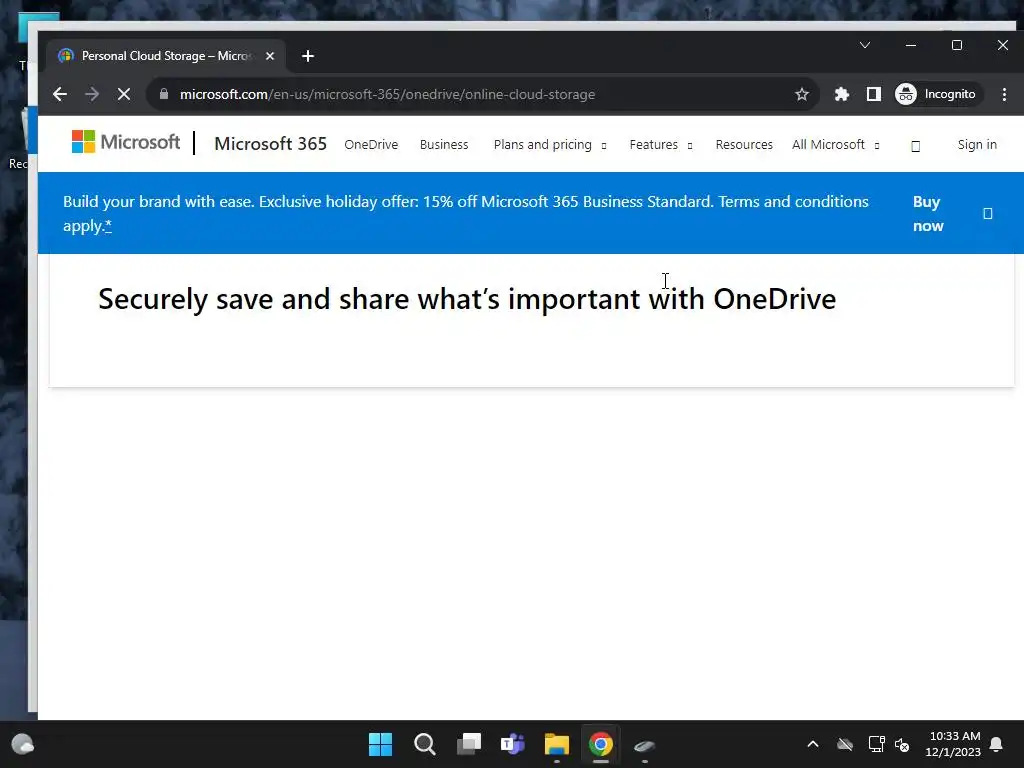
Task: Open Chrome side panel icon
Action: click(873, 95)
